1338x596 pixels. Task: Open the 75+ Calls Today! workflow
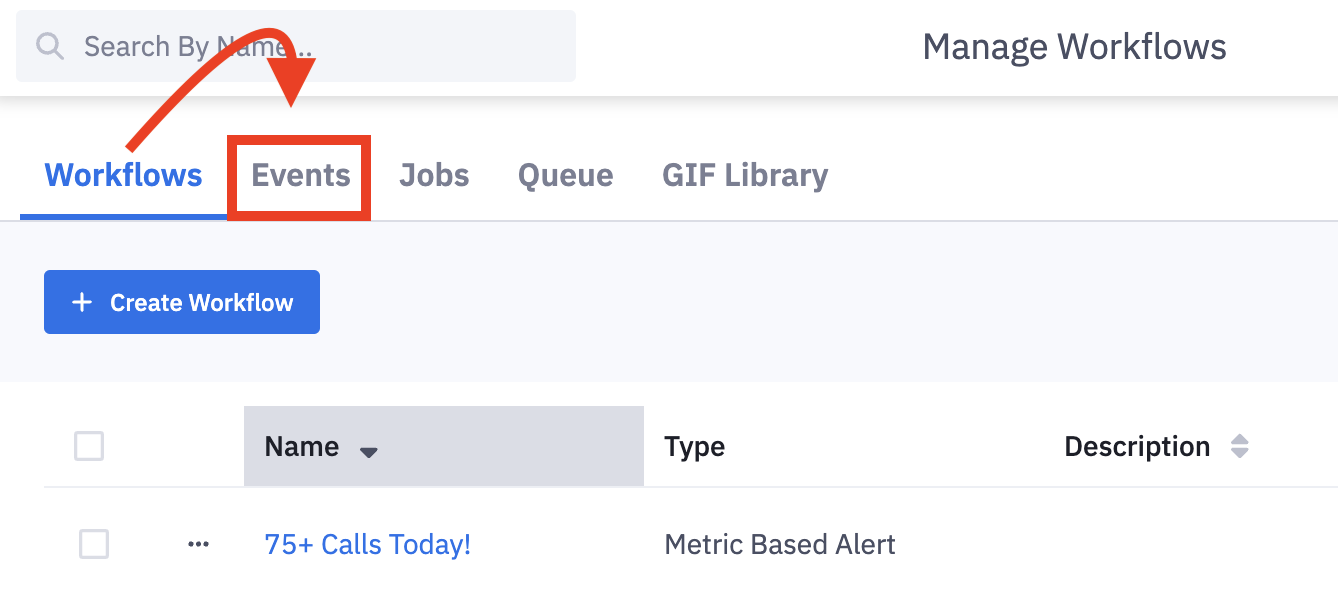[x=368, y=544]
